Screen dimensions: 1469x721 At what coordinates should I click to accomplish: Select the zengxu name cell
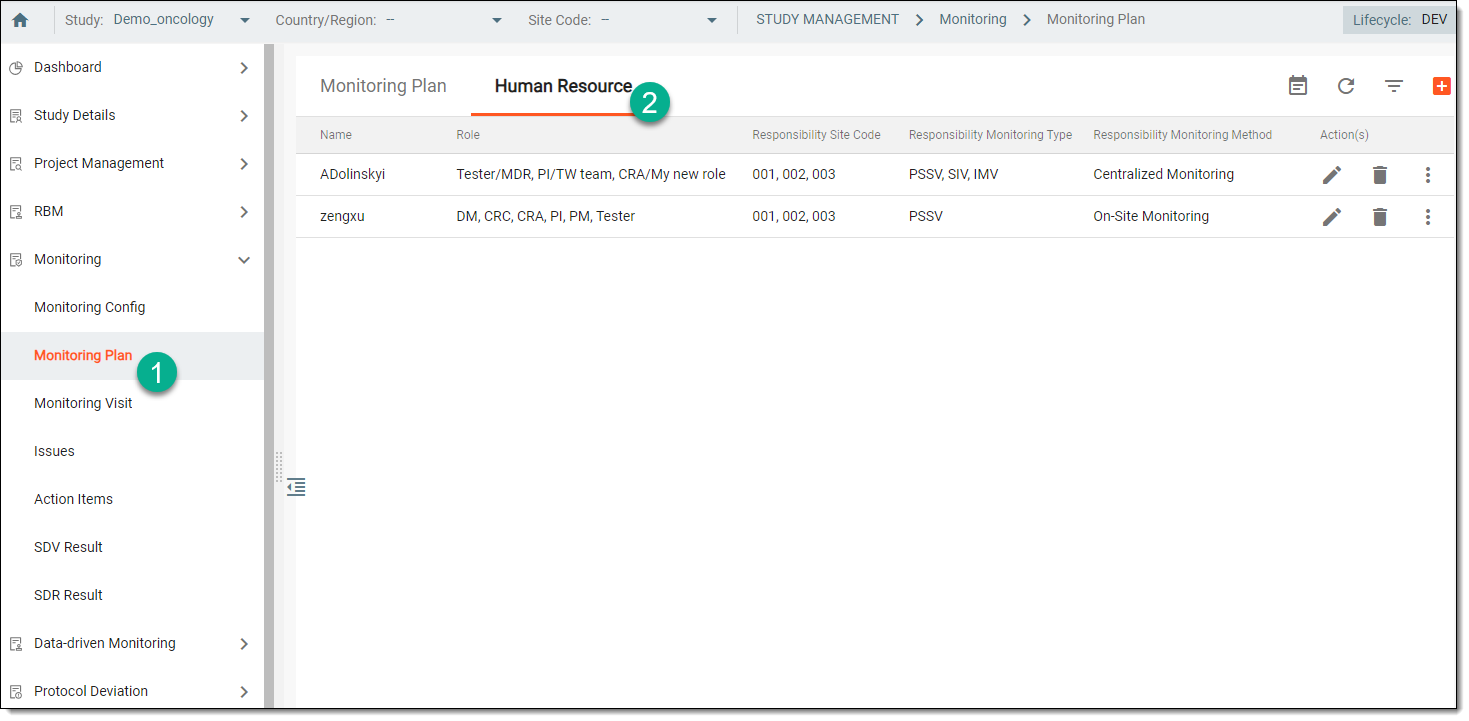pyautogui.click(x=342, y=217)
